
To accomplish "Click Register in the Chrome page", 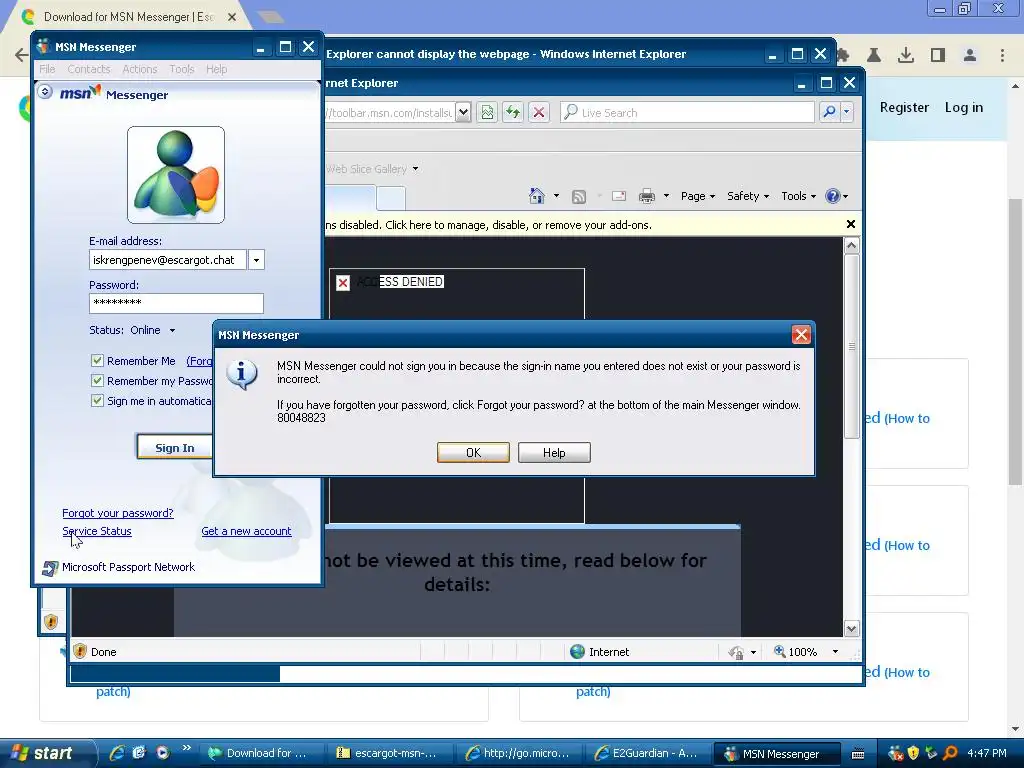I will point(904,107).
